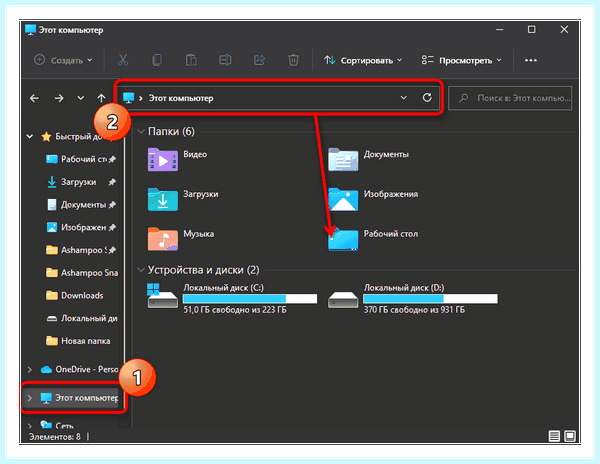Open recent locations dropdown next to forward arrow
This screenshot has height=464, width=600.
(81, 98)
